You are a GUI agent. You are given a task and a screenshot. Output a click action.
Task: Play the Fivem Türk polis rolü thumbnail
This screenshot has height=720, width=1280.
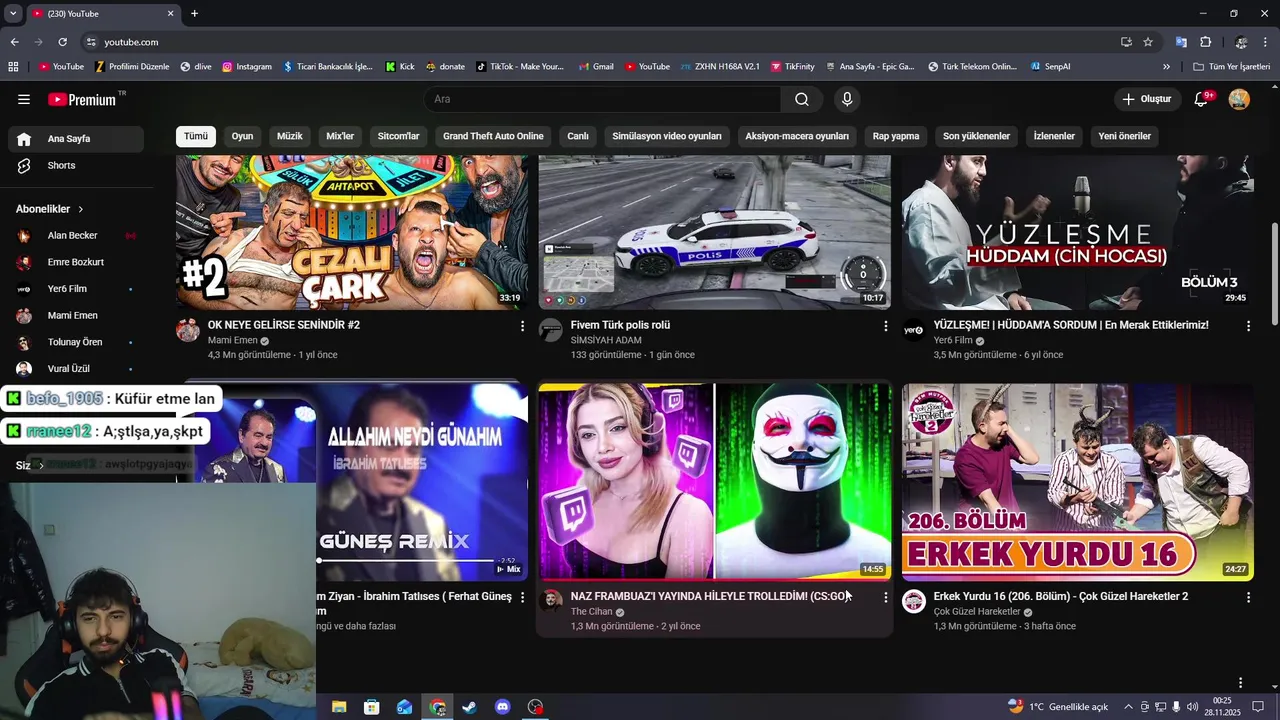coord(714,232)
